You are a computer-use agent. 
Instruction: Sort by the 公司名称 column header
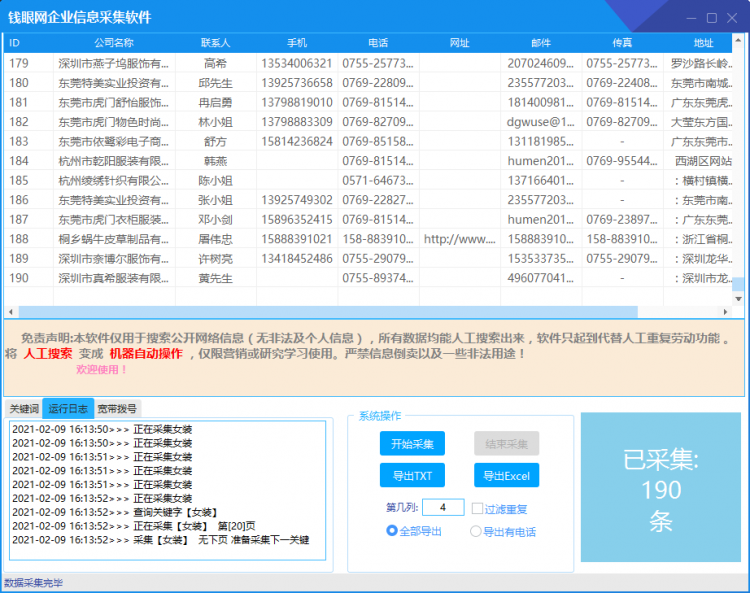(114, 43)
